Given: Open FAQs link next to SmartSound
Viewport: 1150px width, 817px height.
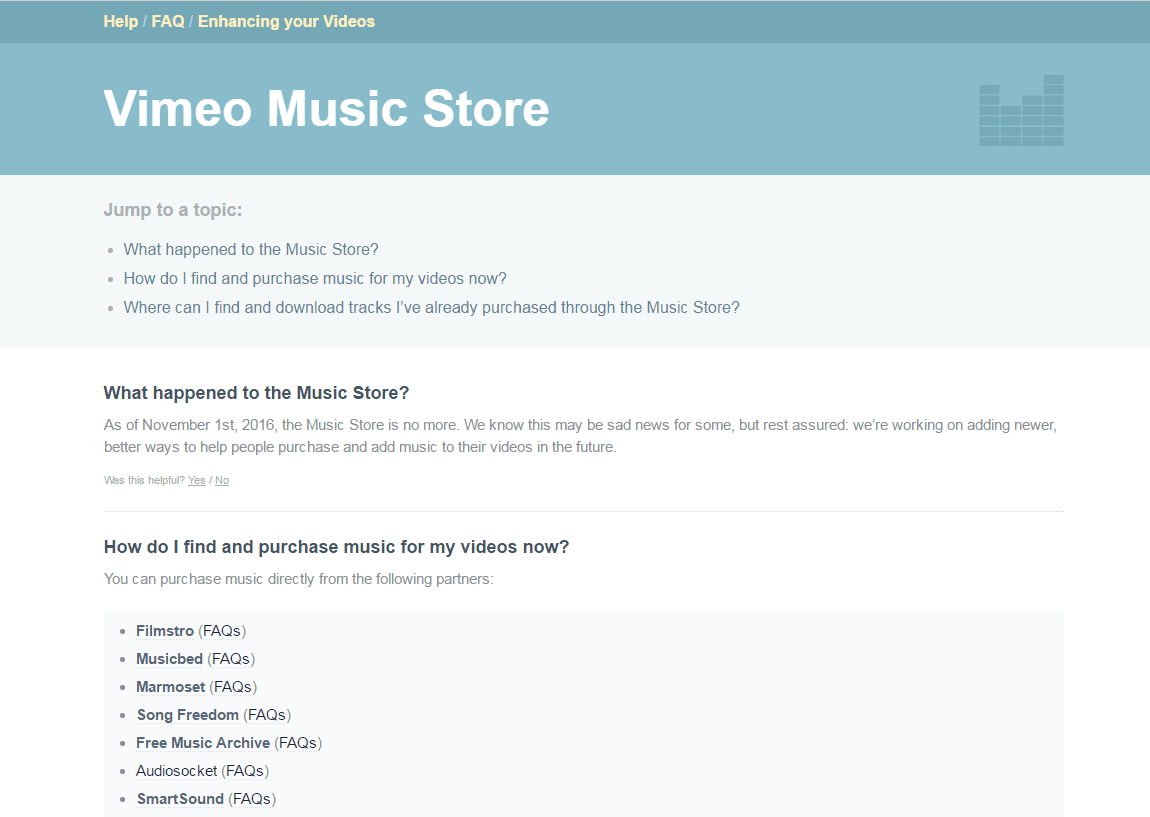Looking at the screenshot, I should coord(252,798).
